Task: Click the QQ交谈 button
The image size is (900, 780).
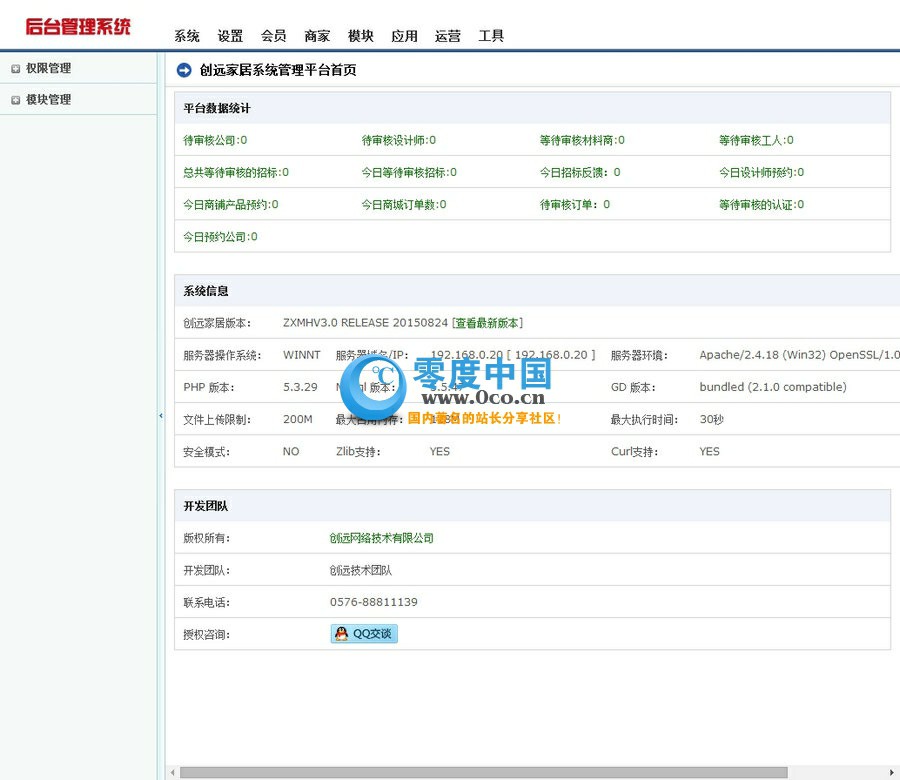Action: (x=363, y=633)
